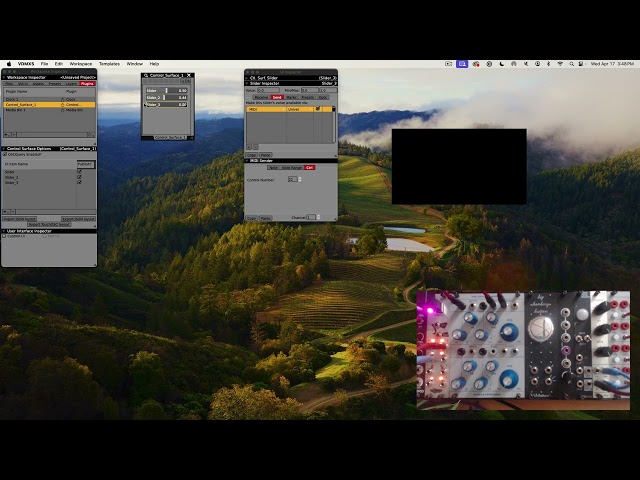Adjust the Slider_3 control in Control Surface
The image size is (640, 480).
pyautogui.click(x=167, y=104)
